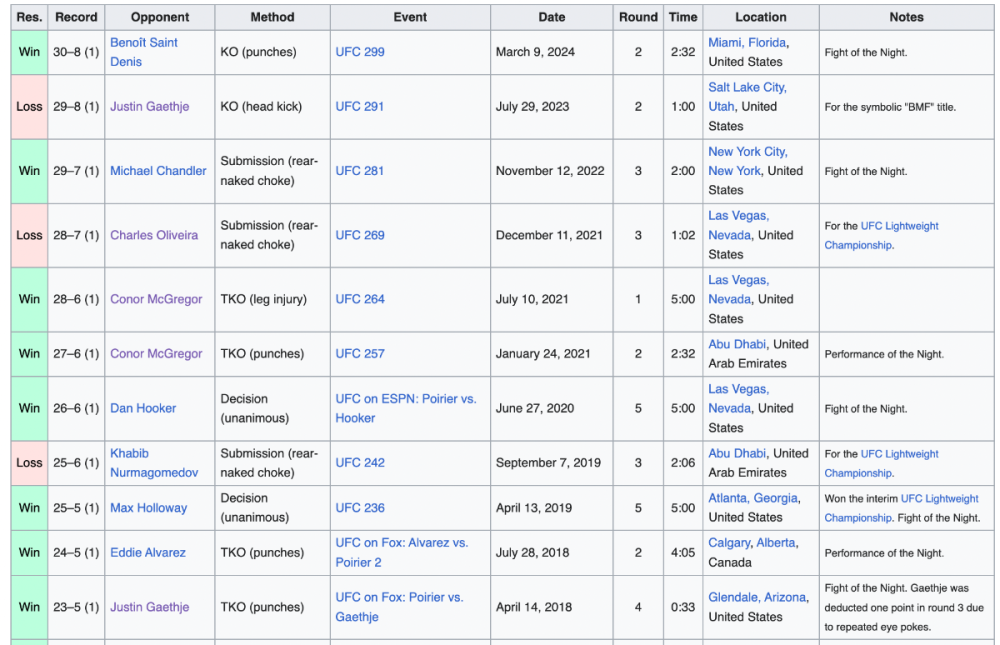This screenshot has width=1000, height=645.
Task: Click the "Notes" column header
Action: (x=906, y=17)
